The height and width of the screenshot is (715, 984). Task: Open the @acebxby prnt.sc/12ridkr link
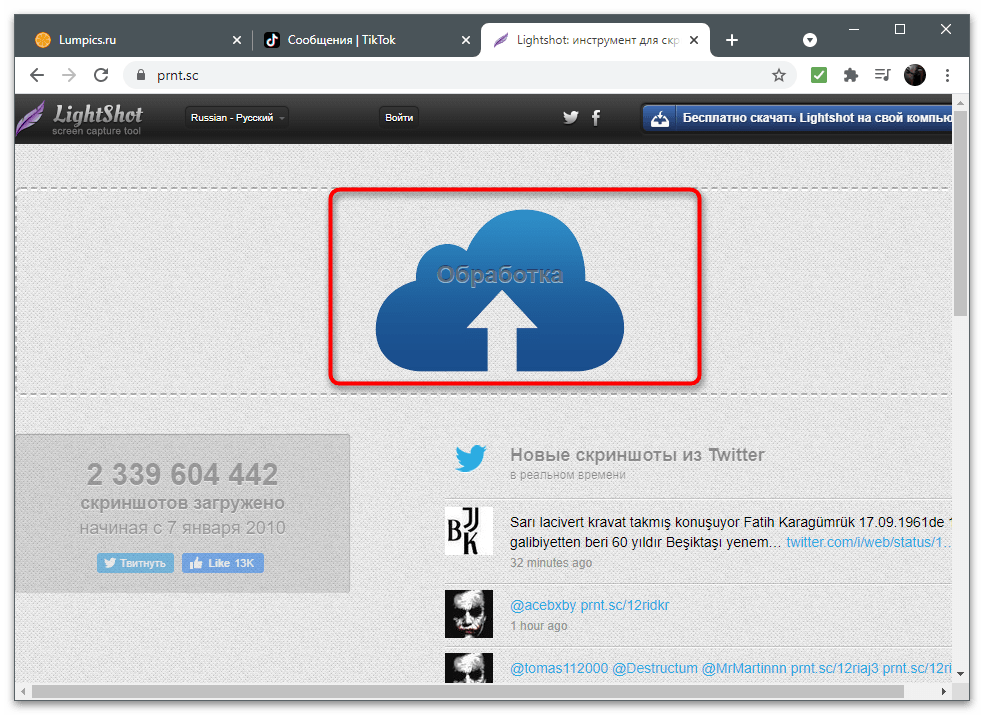click(589, 605)
